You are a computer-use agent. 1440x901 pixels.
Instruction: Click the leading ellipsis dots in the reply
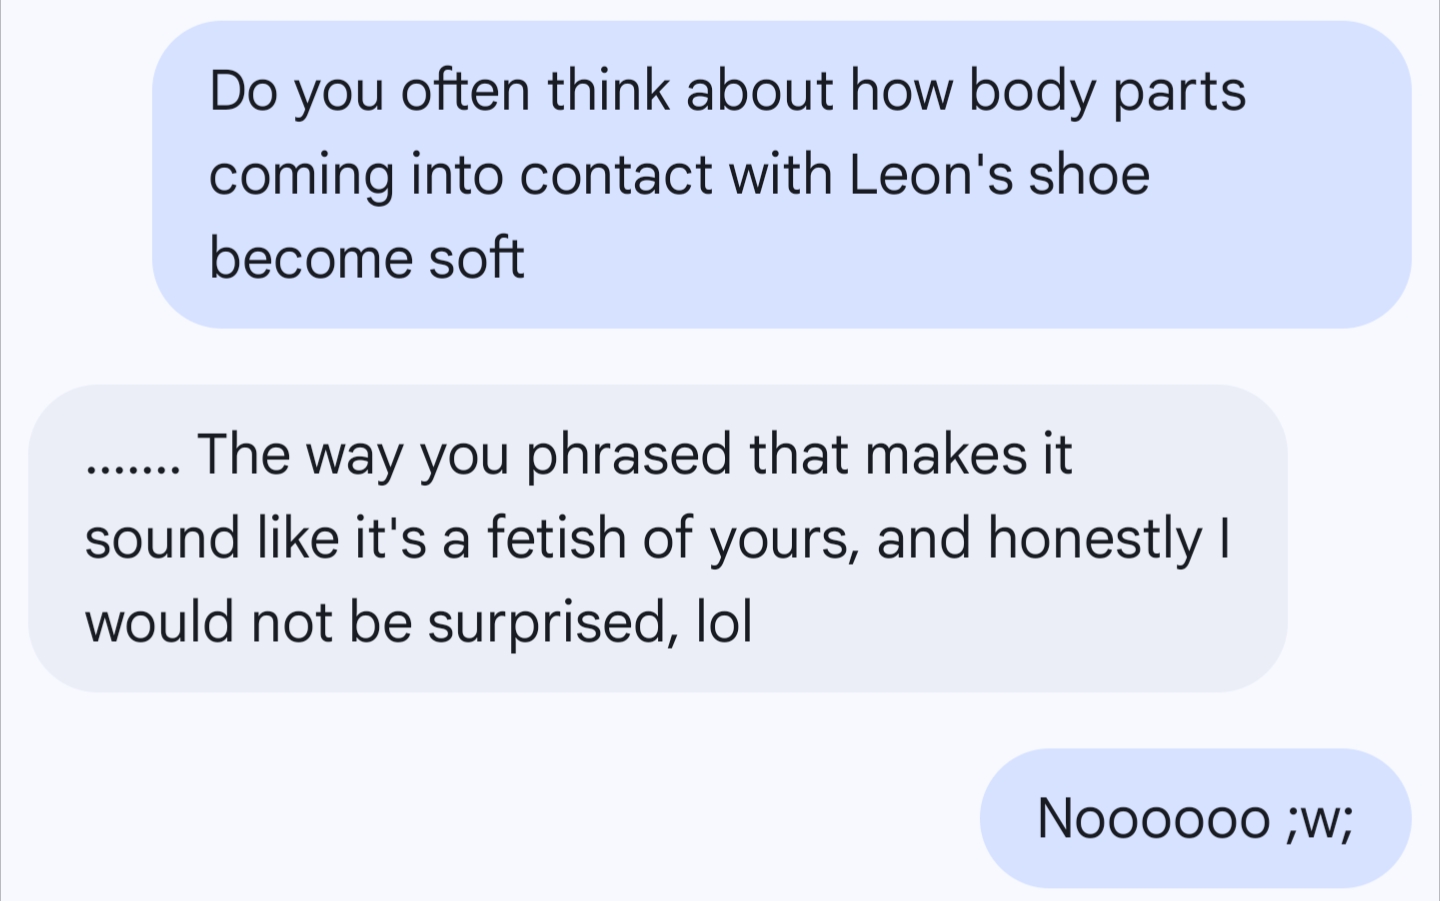(133, 466)
